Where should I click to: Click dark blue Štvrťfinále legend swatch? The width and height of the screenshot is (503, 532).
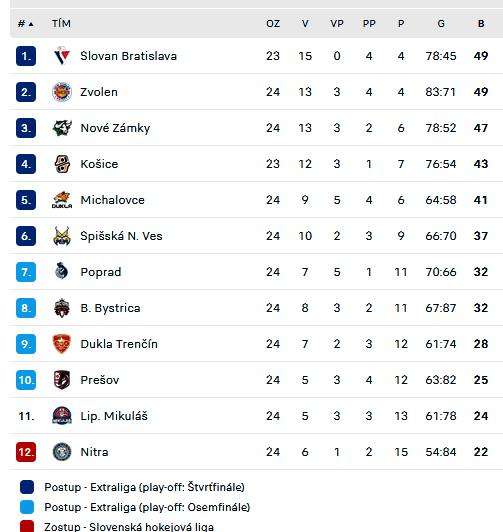27,487
